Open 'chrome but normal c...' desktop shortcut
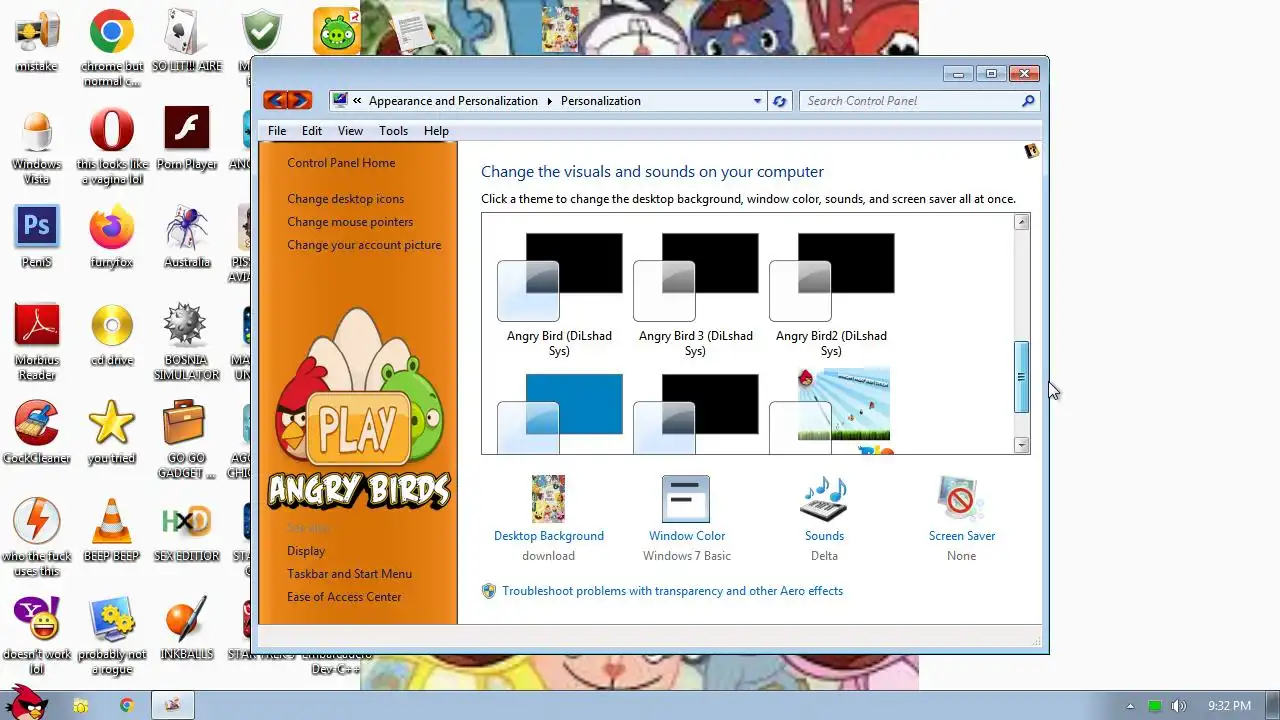 pos(112,48)
